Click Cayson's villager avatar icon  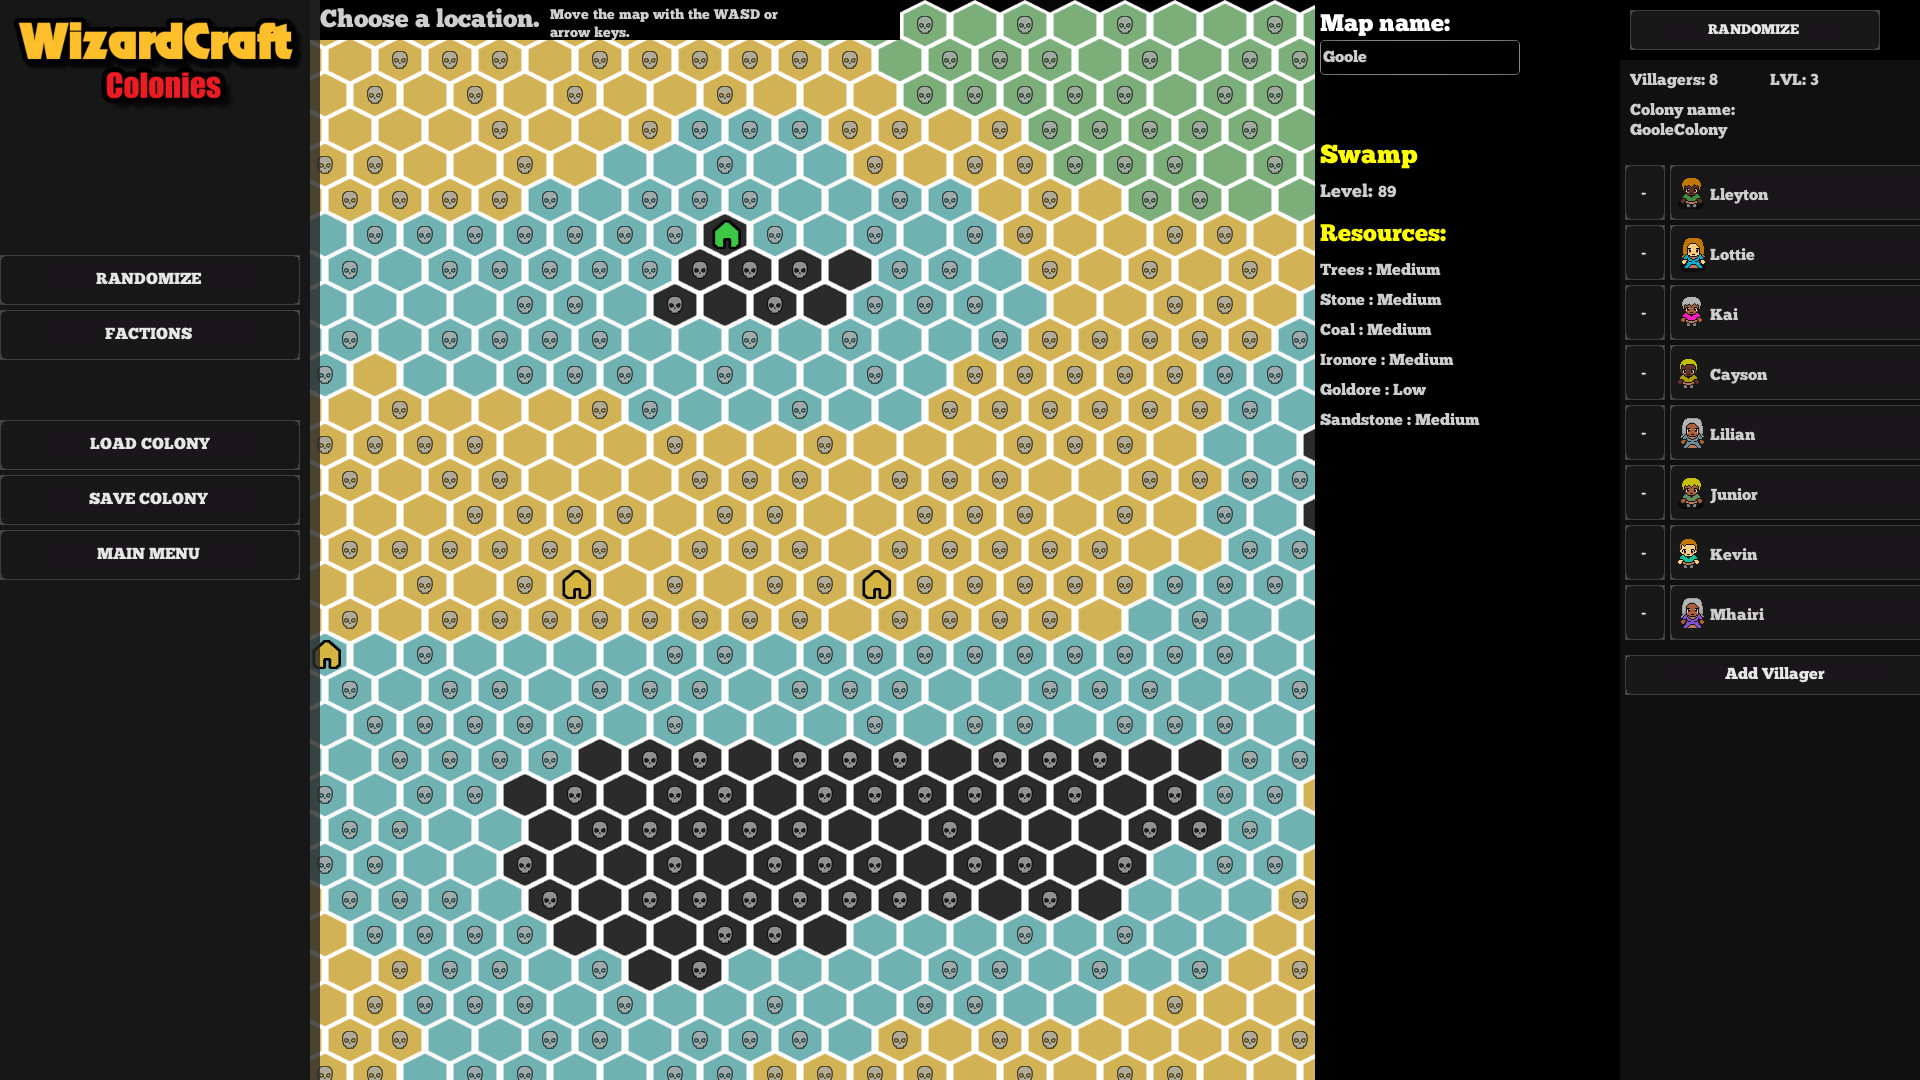click(1689, 373)
